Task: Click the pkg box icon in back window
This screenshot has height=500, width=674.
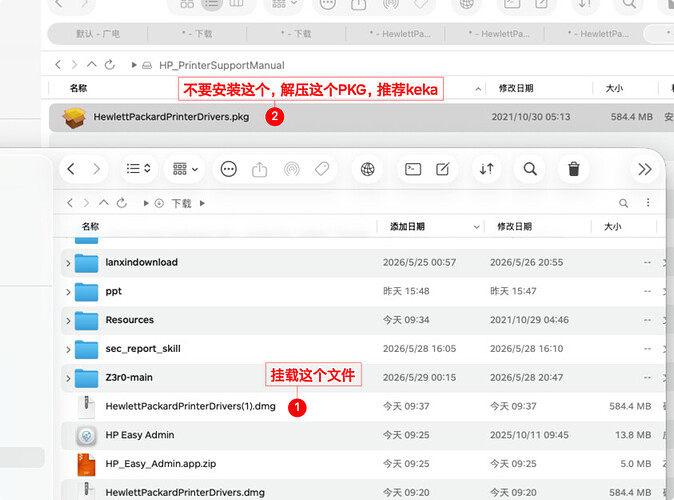Action: pos(74,117)
